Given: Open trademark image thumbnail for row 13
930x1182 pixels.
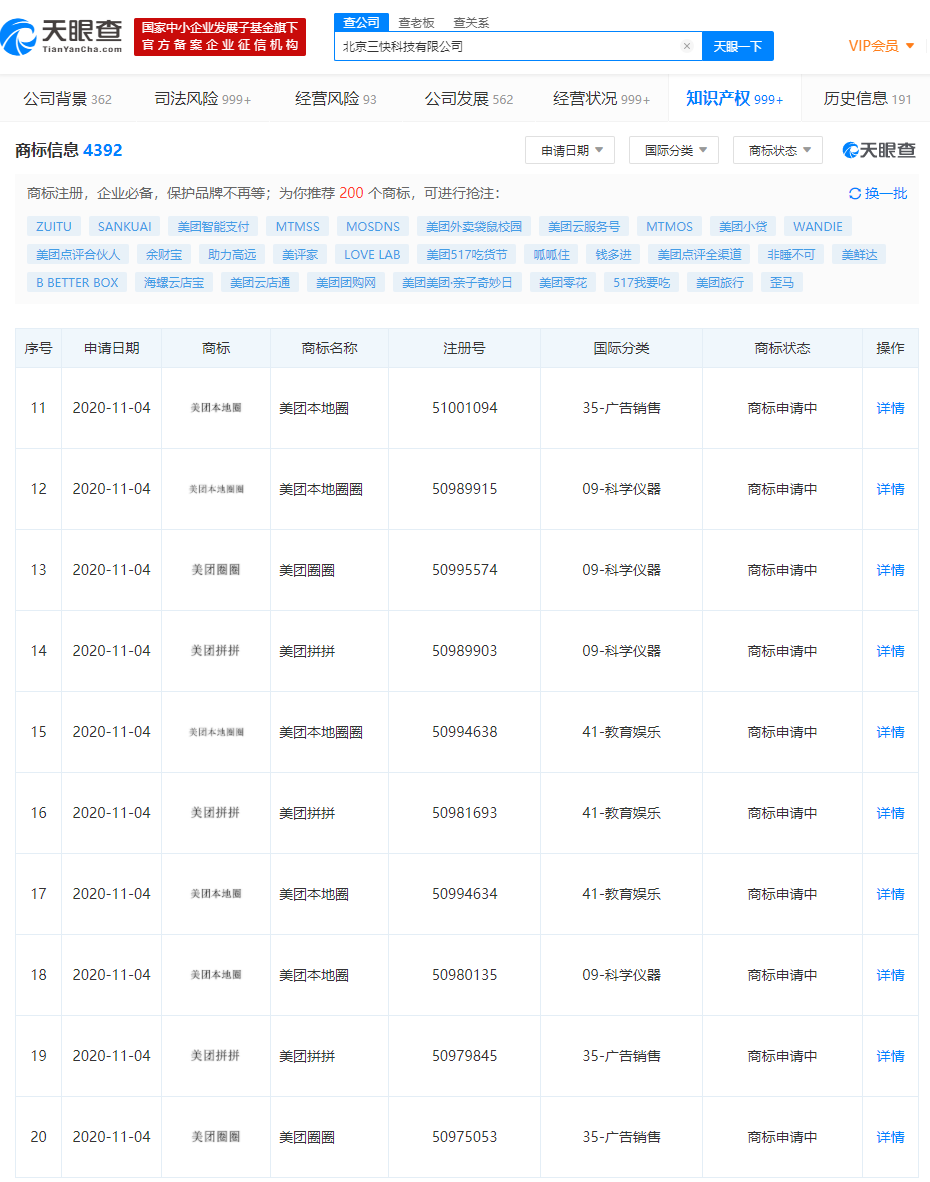Looking at the screenshot, I should (x=216, y=570).
